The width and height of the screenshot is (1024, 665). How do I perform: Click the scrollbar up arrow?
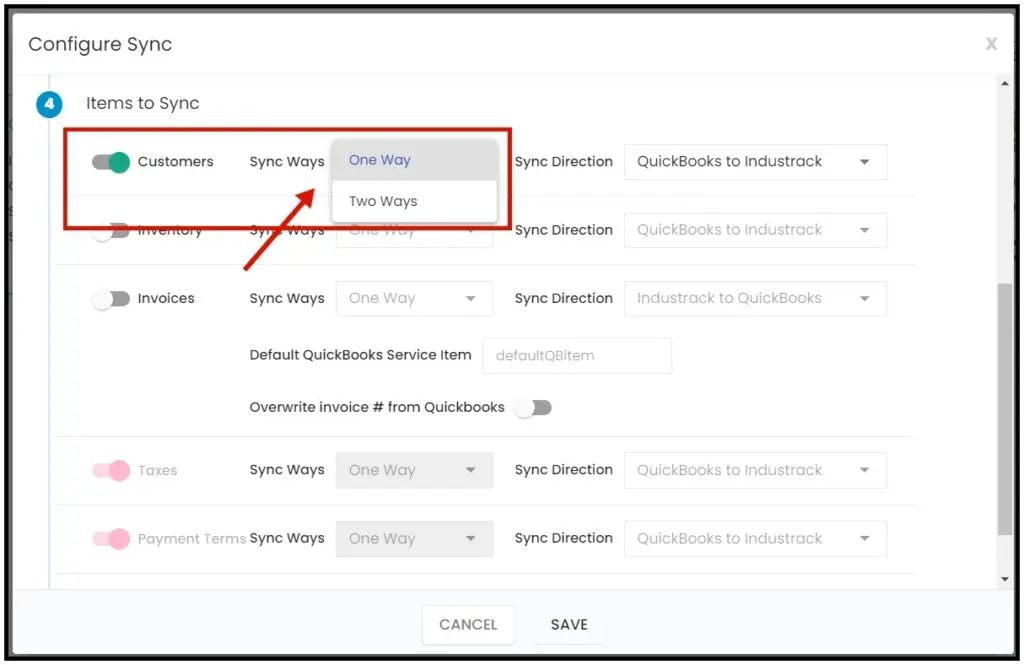click(1004, 84)
